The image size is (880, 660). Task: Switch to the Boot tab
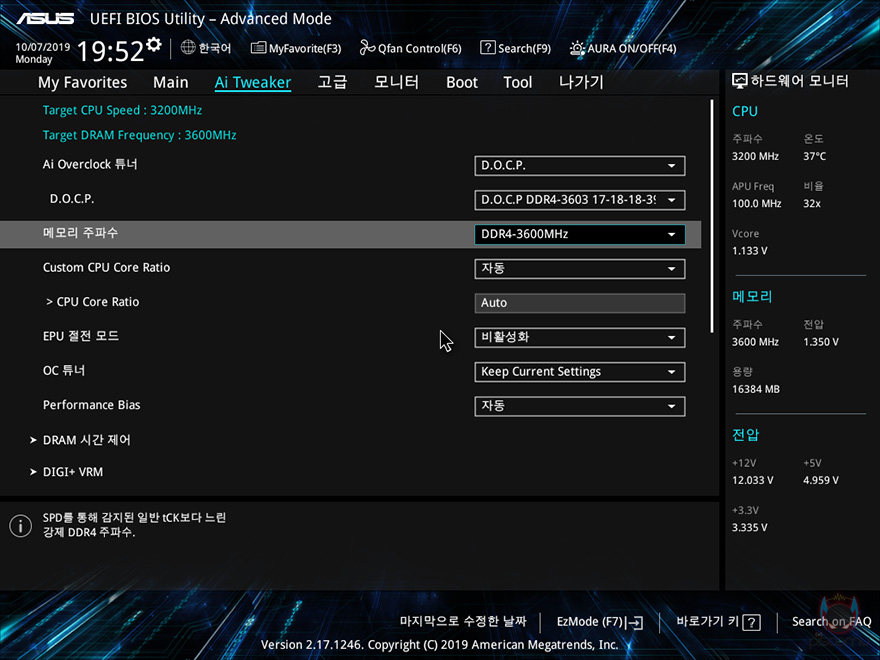(x=462, y=82)
